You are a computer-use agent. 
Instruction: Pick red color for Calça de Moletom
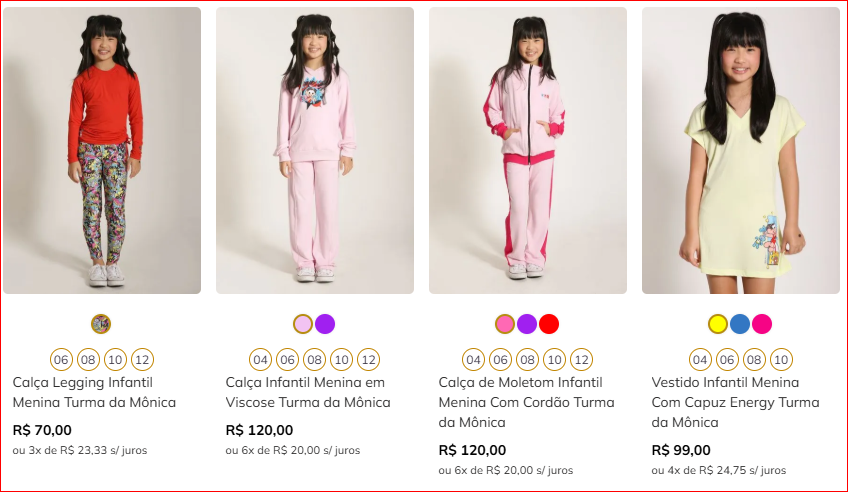click(x=549, y=324)
